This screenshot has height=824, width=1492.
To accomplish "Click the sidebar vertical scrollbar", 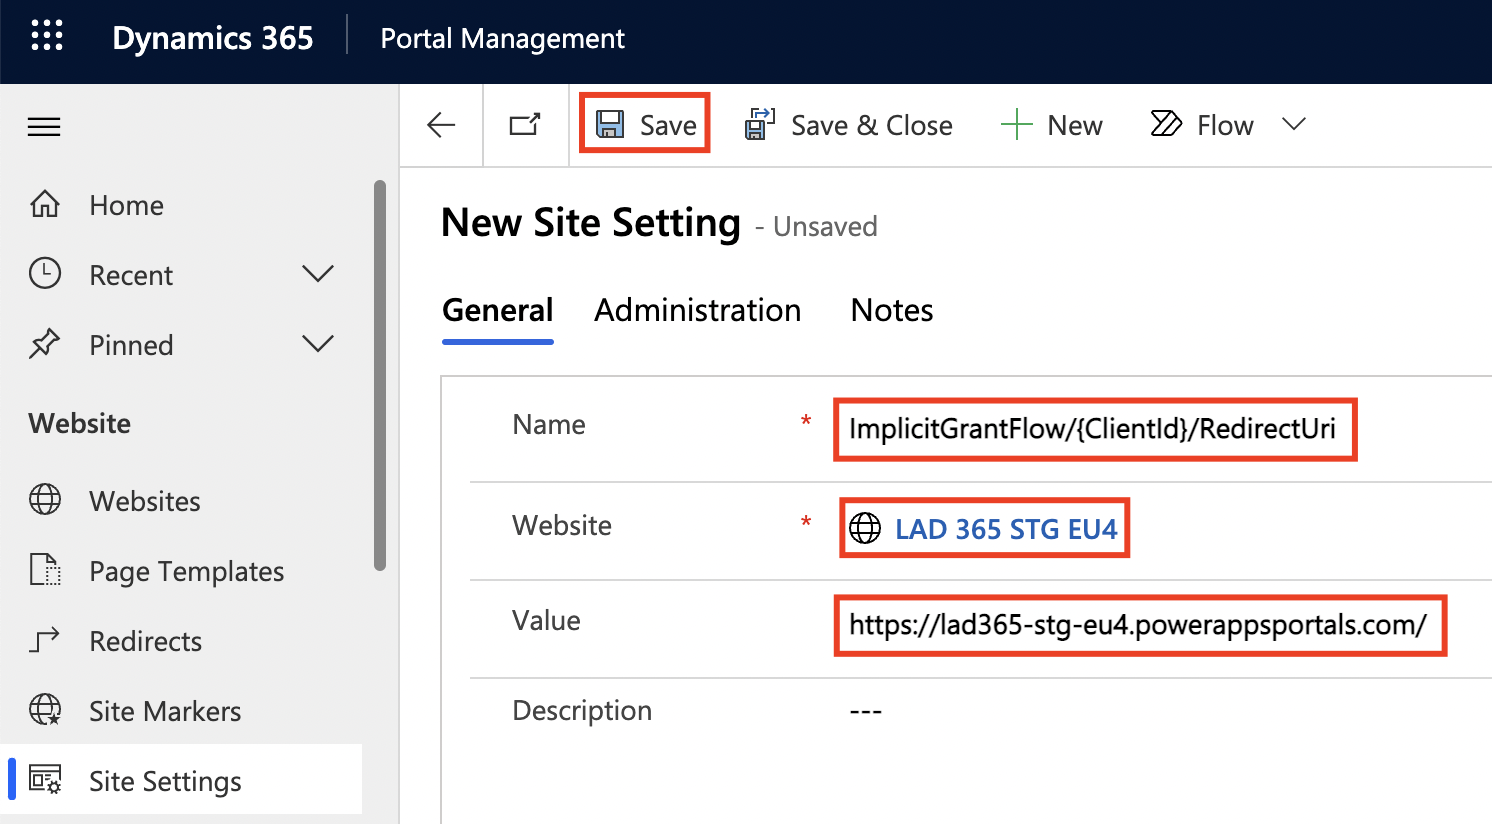I will coord(379,375).
